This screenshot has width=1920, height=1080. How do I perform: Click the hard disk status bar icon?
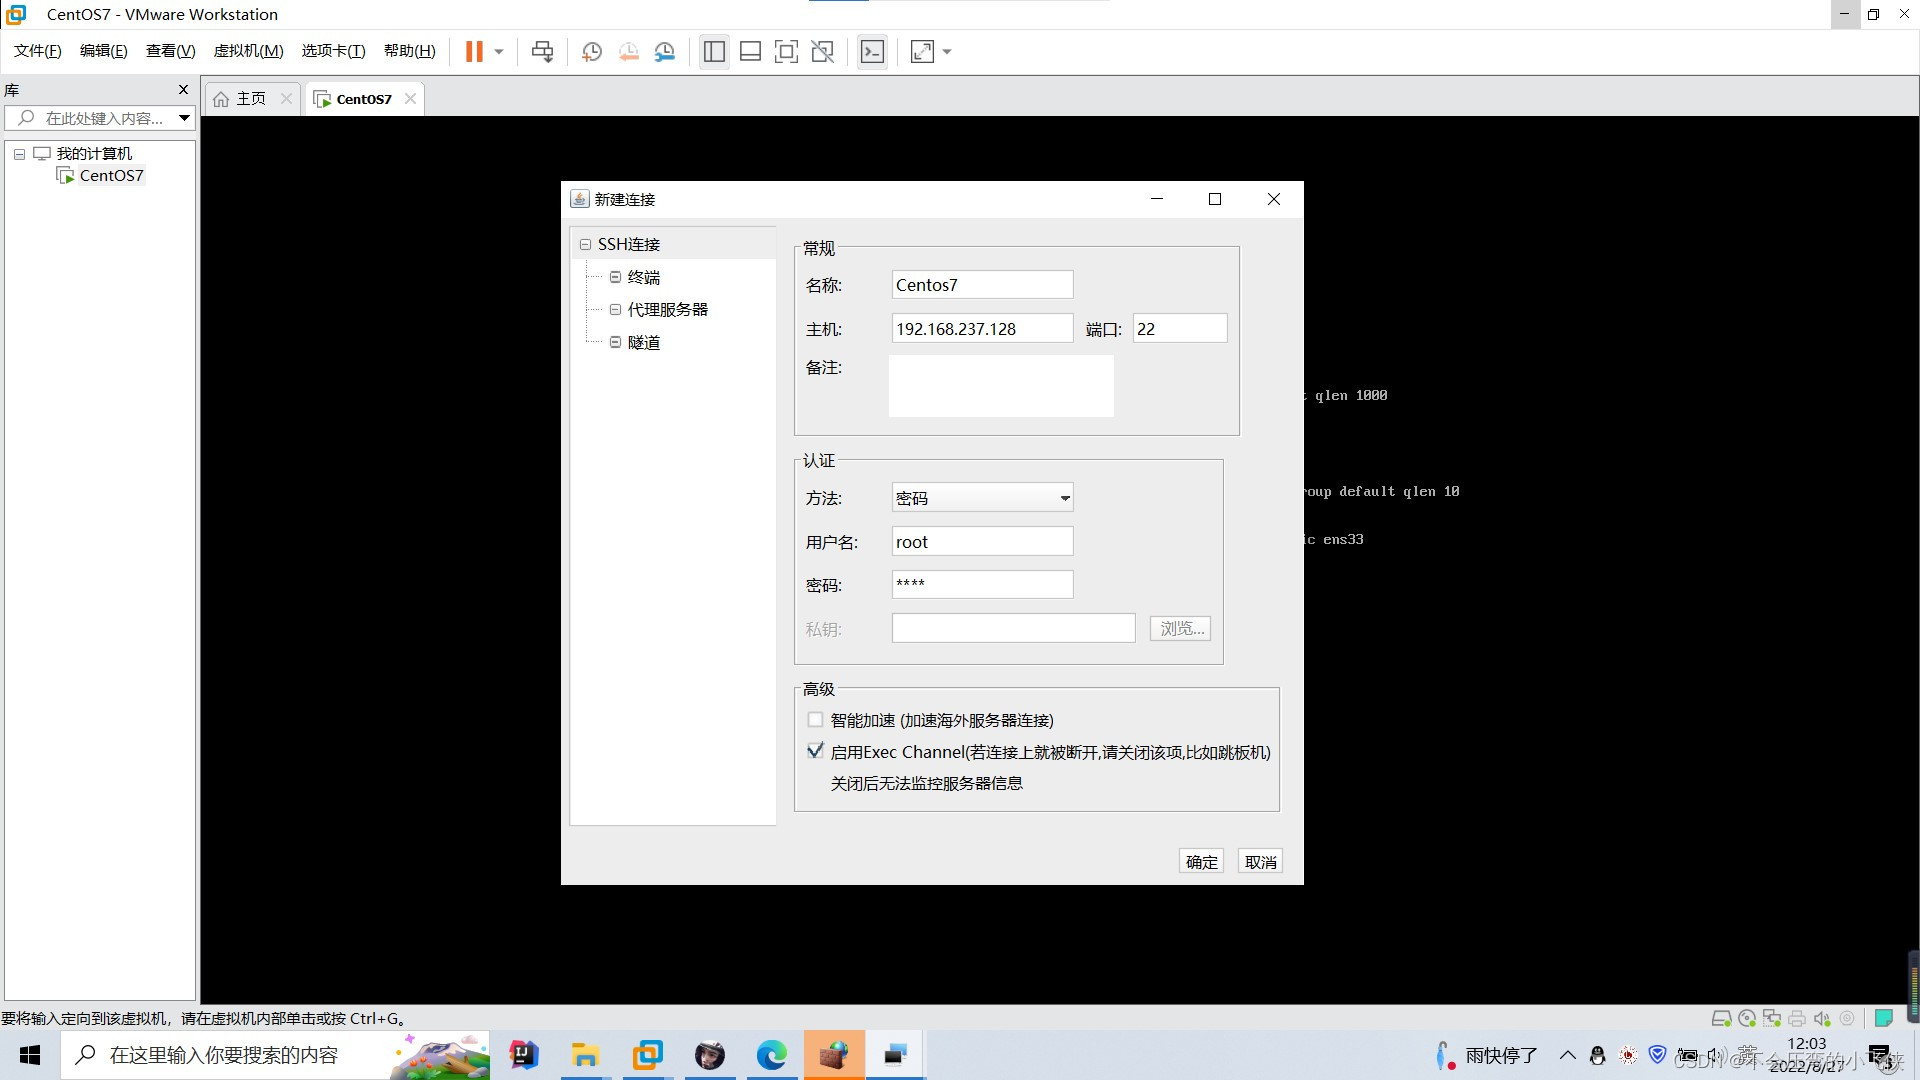point(1721,1018)
